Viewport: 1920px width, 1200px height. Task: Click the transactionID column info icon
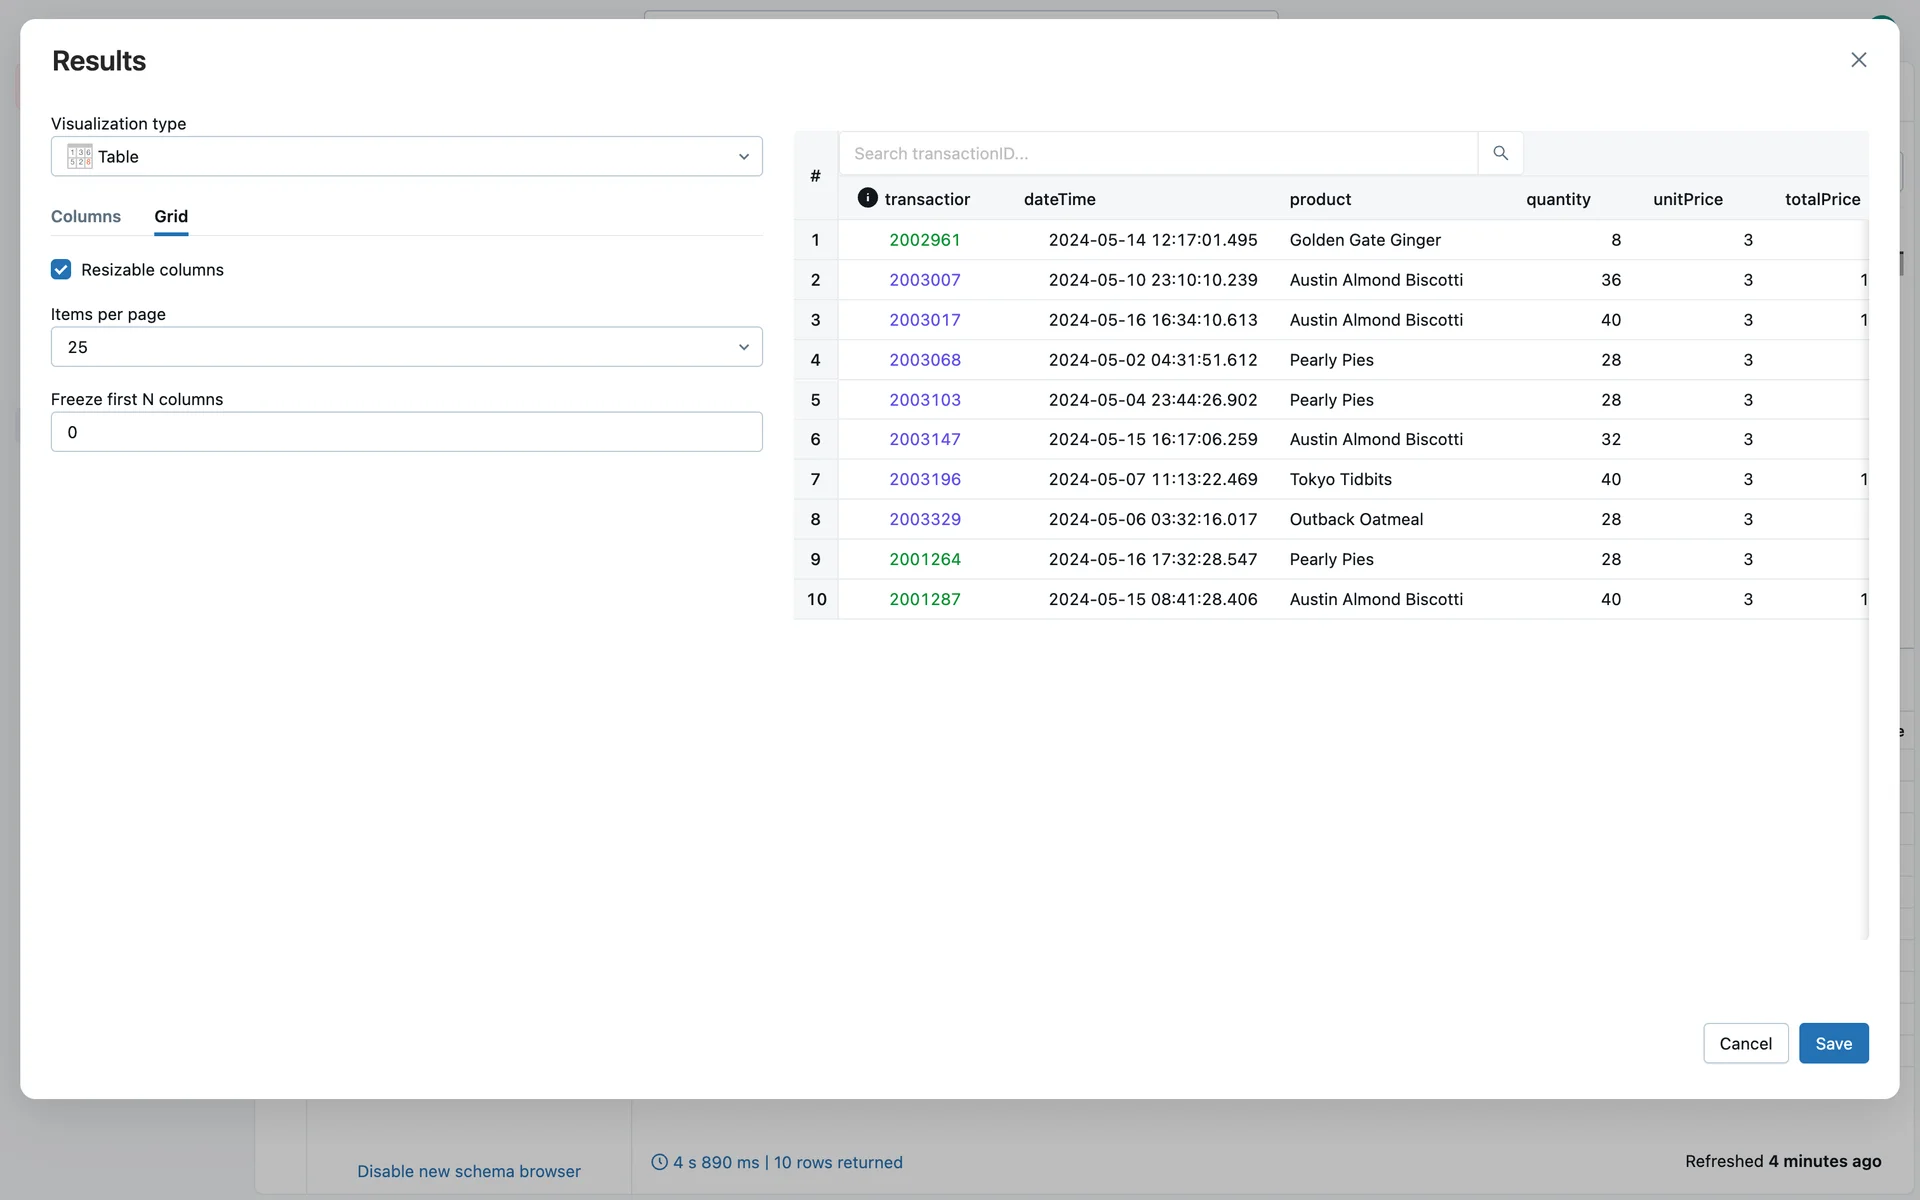coord(867,198)
